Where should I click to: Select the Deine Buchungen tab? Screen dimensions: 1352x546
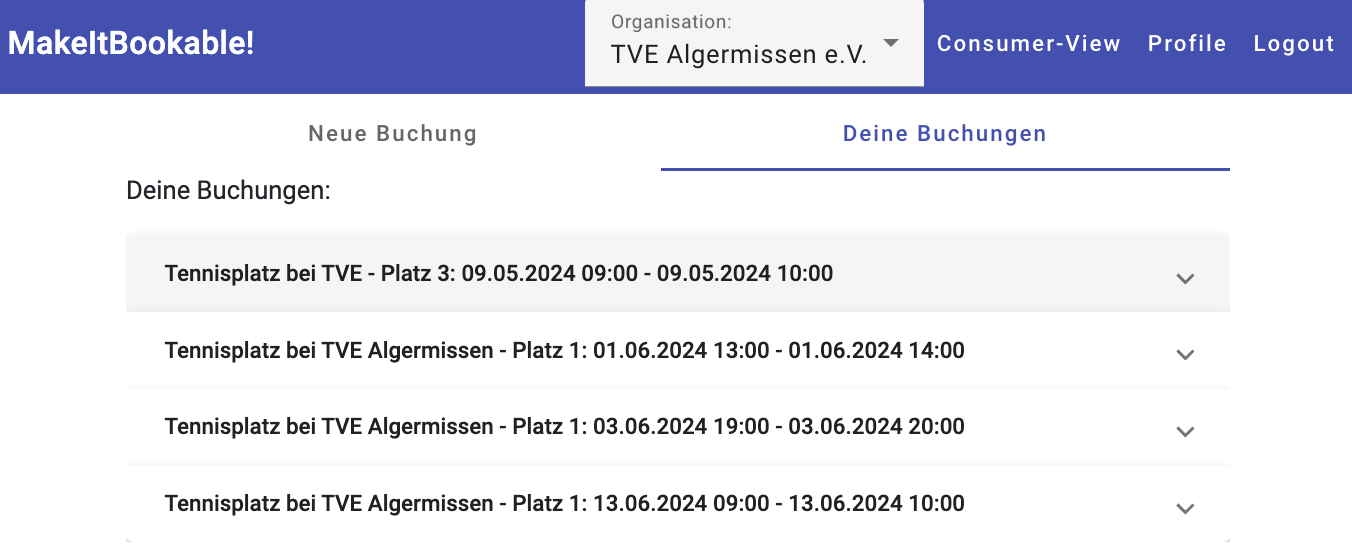944,134
